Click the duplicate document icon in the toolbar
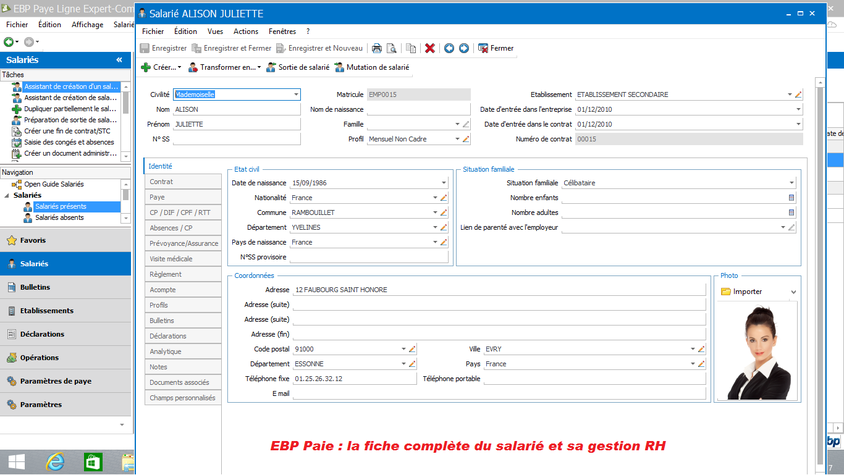 [411, 48]
